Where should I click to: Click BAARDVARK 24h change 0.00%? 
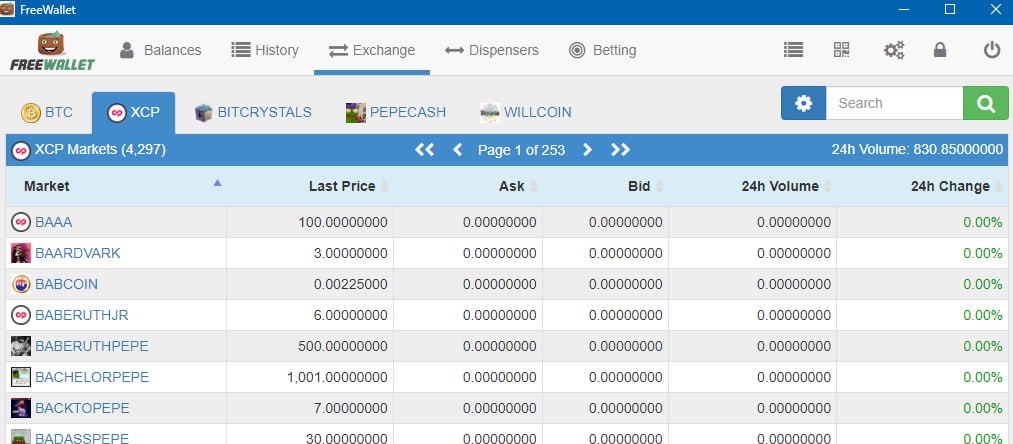pyautogui.click(x=983, y=253)
